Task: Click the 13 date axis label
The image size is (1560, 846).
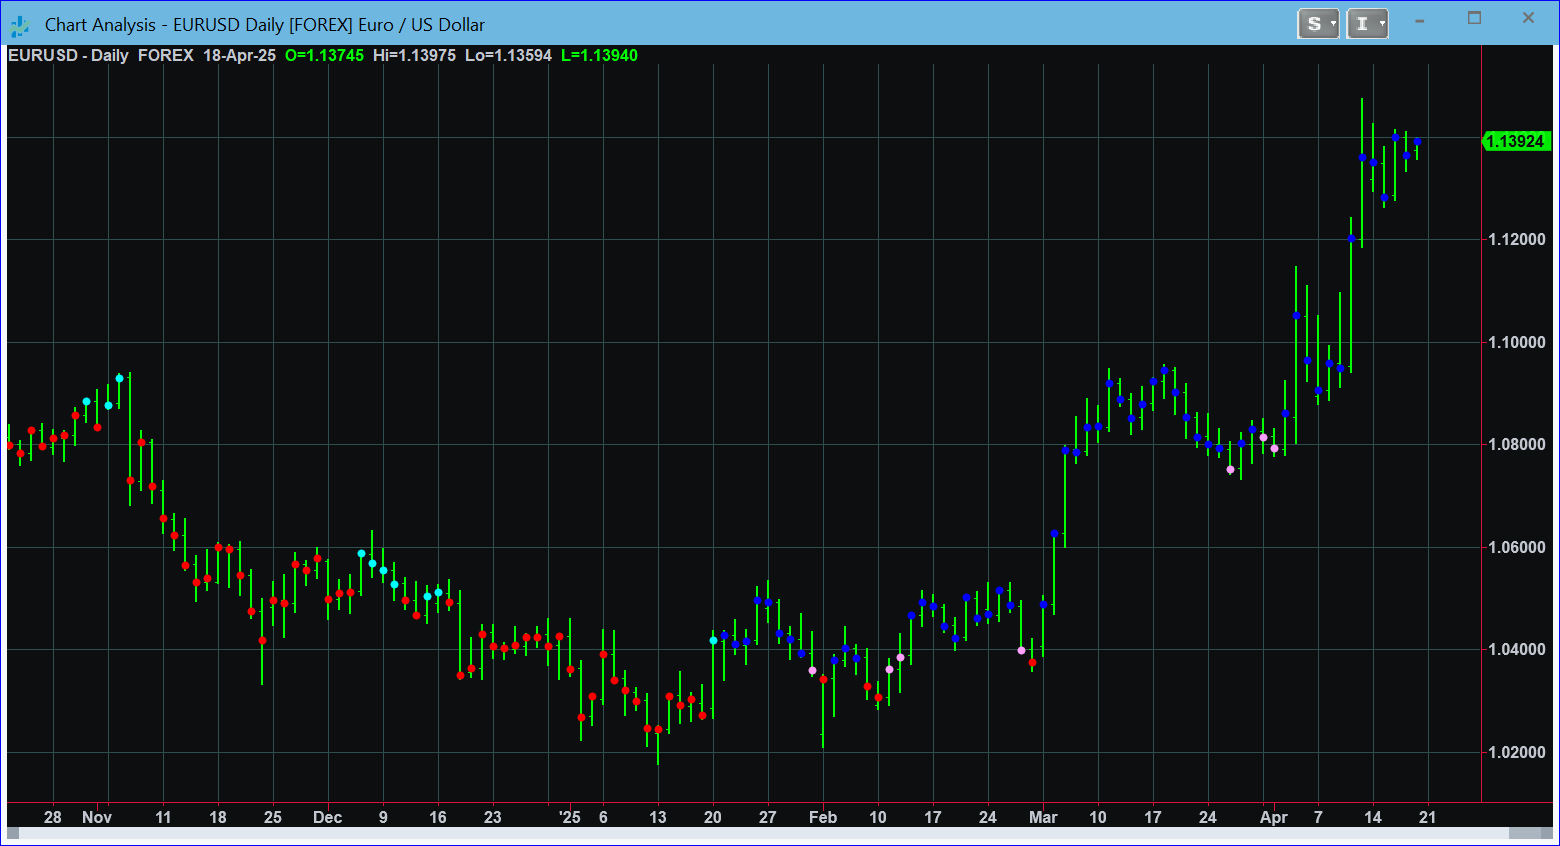Action: point(658,817)
